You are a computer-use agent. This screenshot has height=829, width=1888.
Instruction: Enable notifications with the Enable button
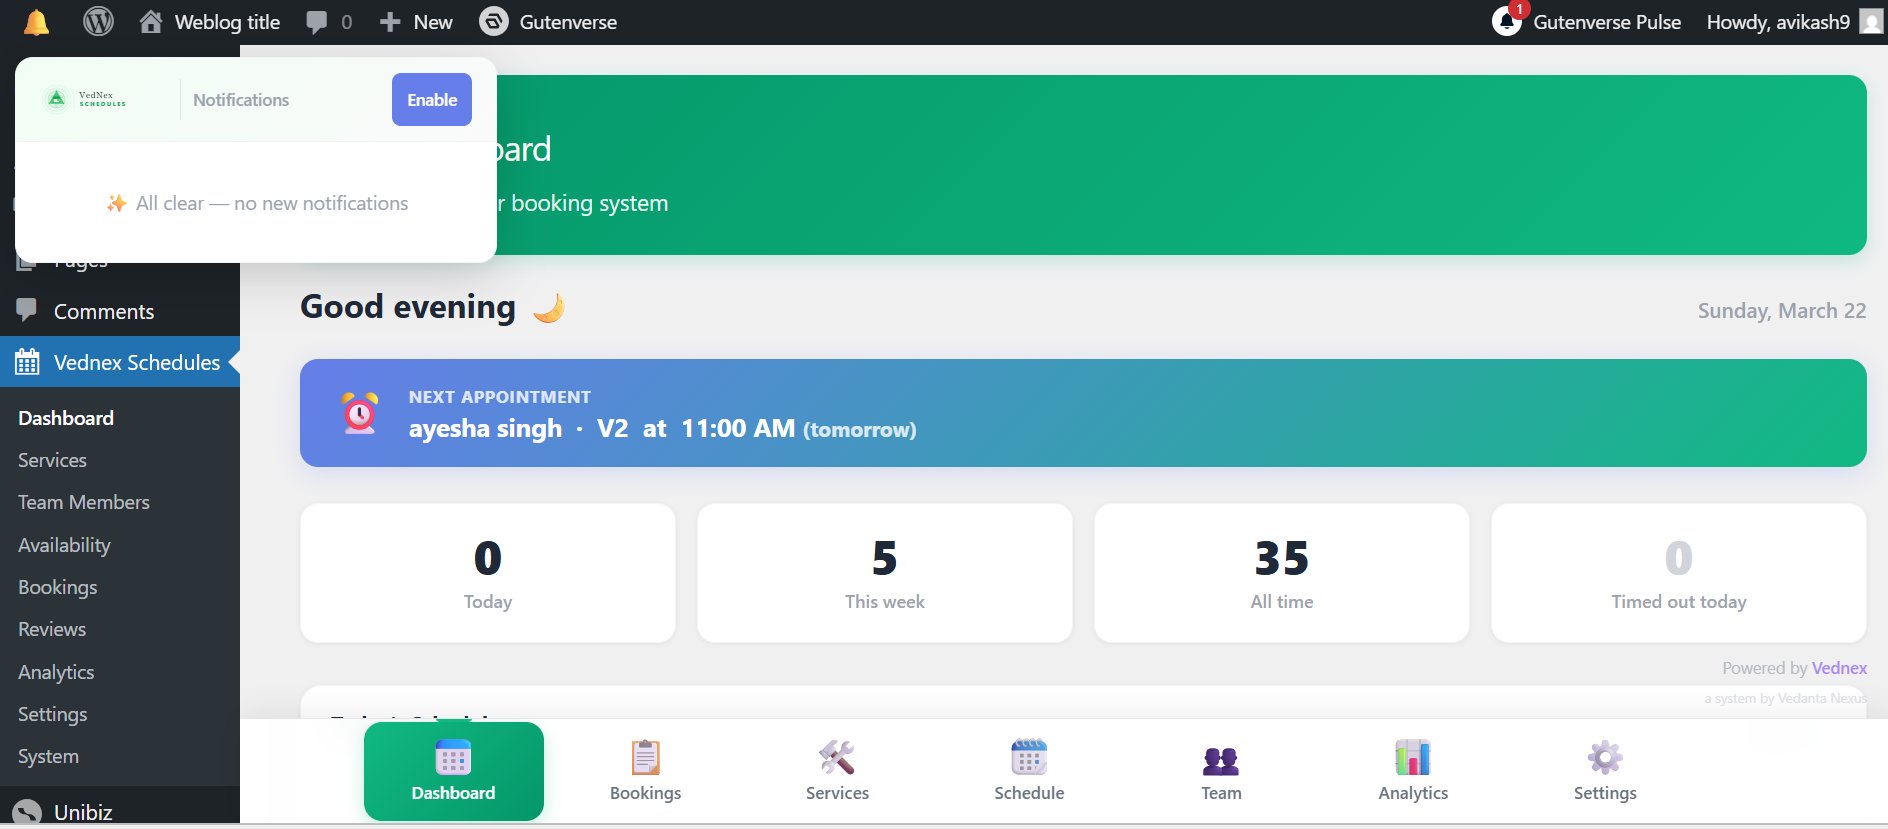tap(431, 100)
